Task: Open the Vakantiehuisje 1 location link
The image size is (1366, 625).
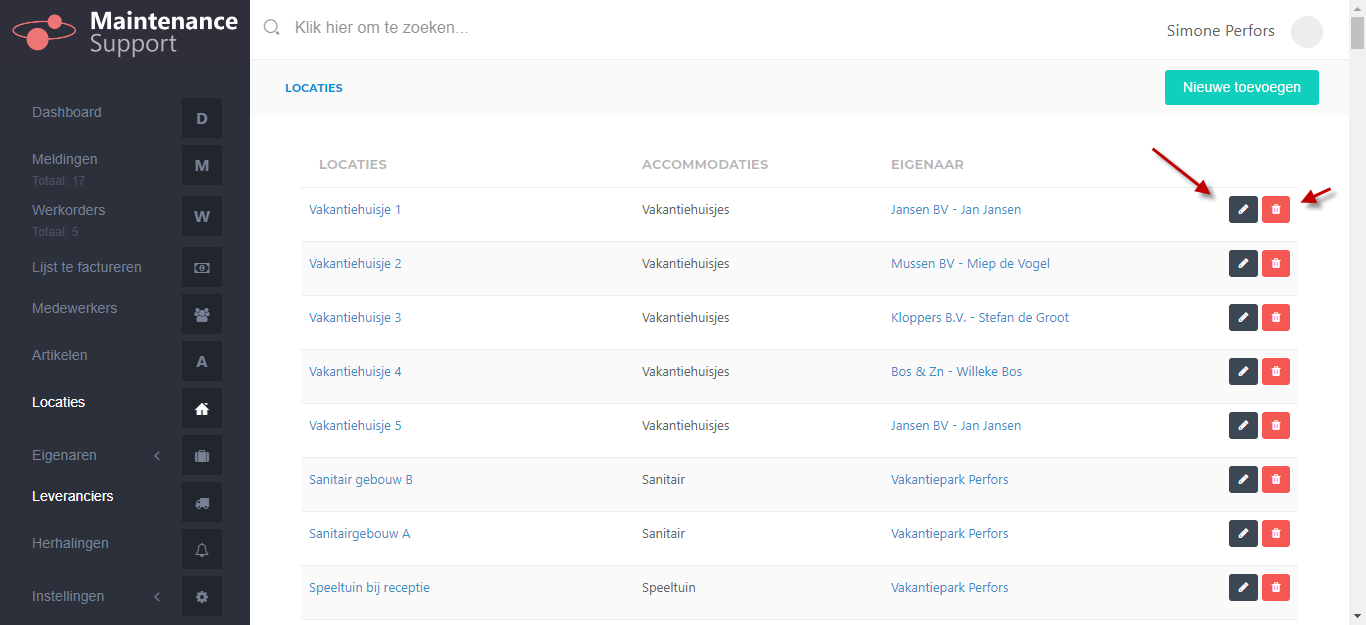Action: coord(355,210)
